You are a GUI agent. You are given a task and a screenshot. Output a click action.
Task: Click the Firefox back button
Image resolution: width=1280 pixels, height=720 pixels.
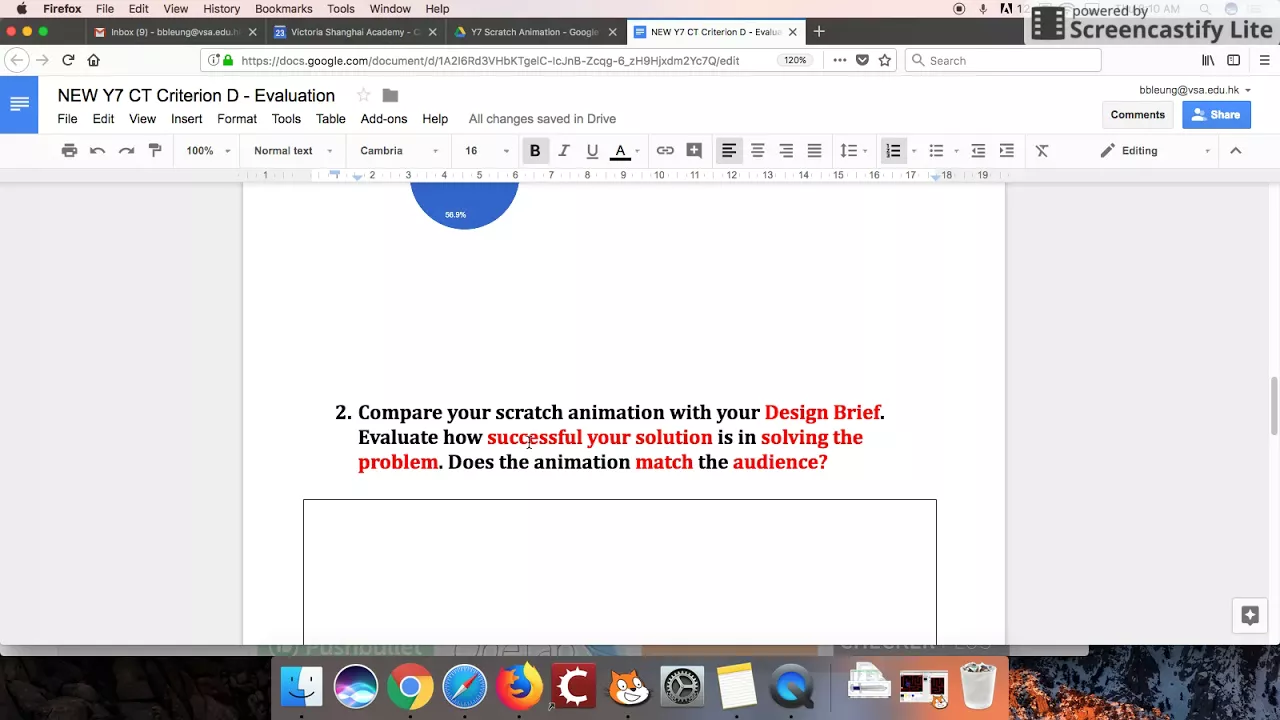[x=16, y=60]
